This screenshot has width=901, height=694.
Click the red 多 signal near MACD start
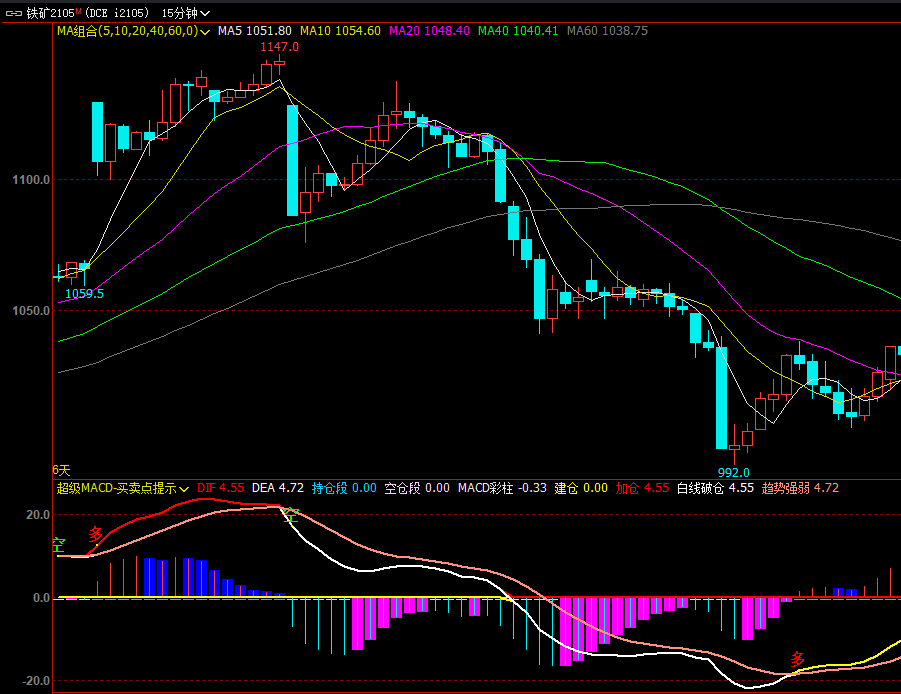click(95, 534)
